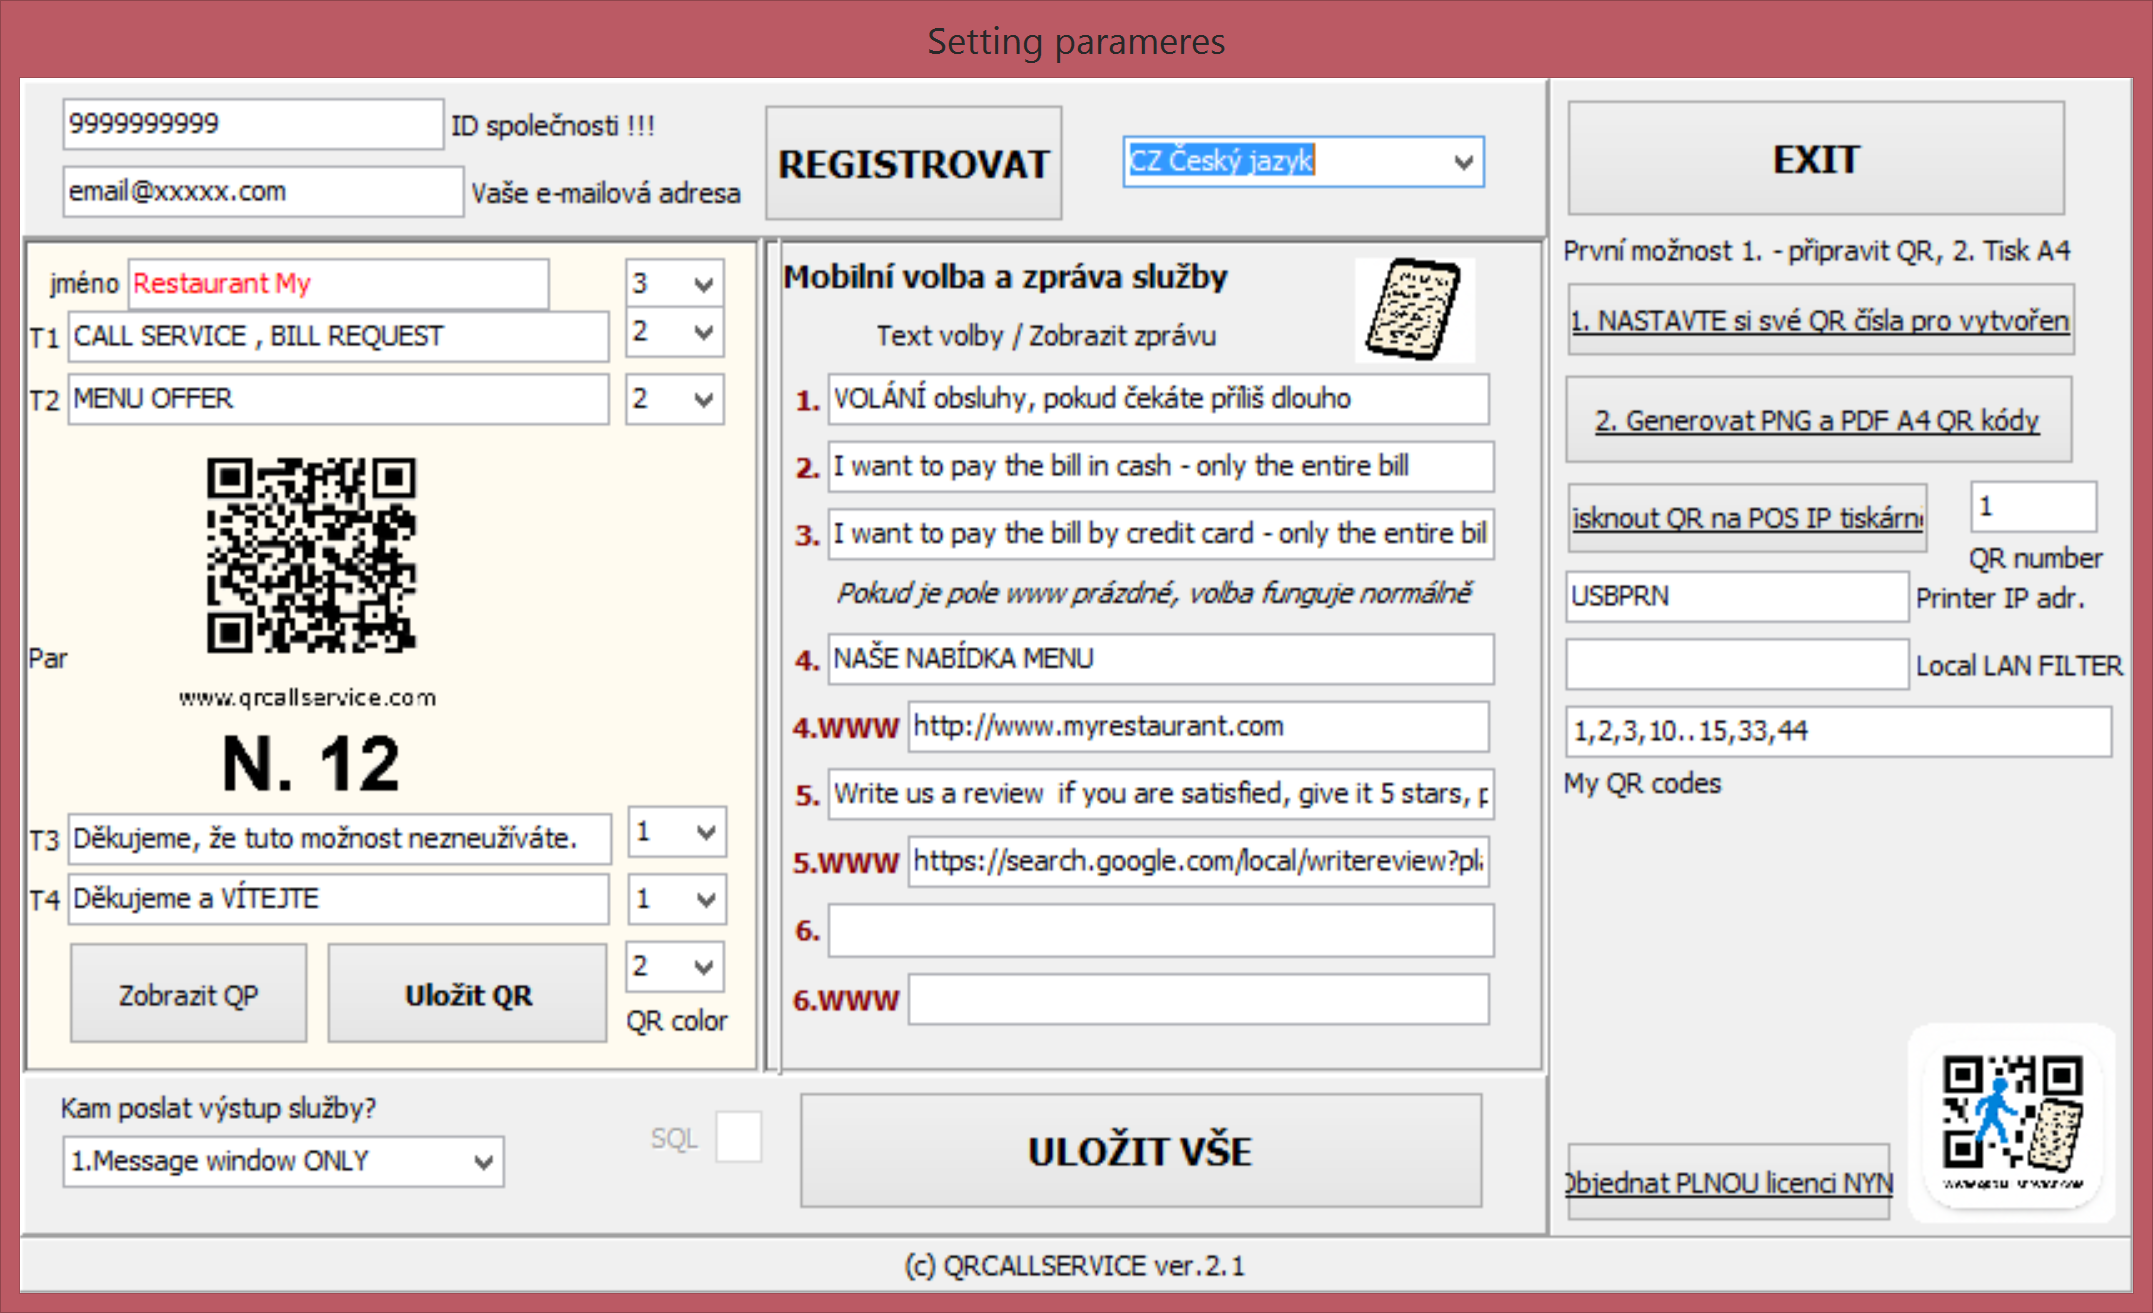Click NASTAVTE si své QR čísla link
Viewport: 2153px width, 1313px height.
pos(1819,321)
